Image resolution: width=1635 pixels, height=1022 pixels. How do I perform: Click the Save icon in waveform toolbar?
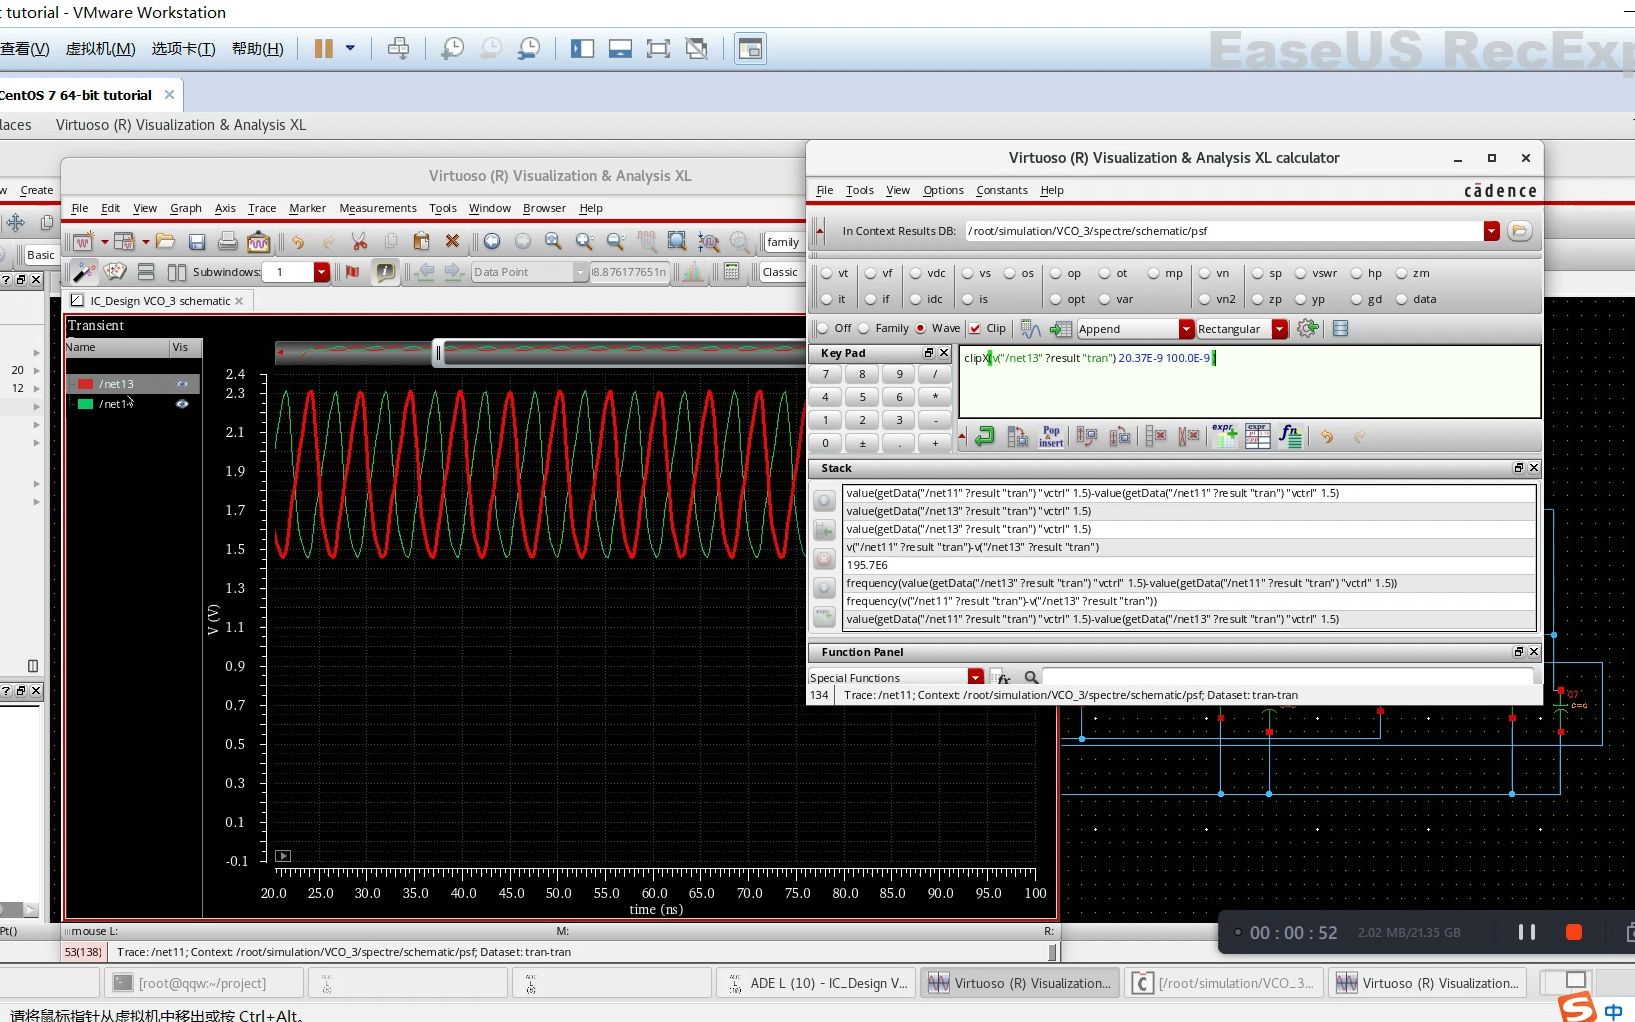click(x=197, y=242)
